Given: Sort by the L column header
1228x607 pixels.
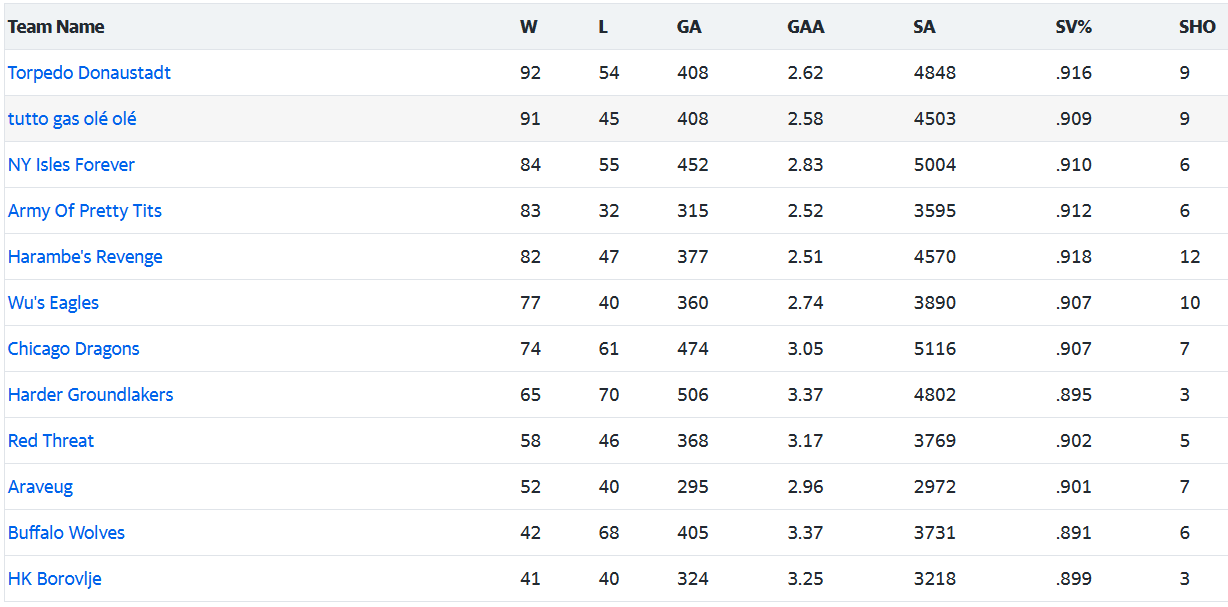Looking at the screenshot, I should (603, 27).
